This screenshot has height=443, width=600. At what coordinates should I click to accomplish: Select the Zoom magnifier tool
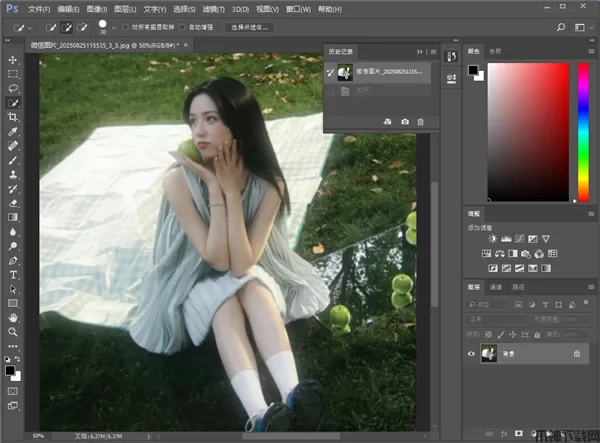coord(13,331)
